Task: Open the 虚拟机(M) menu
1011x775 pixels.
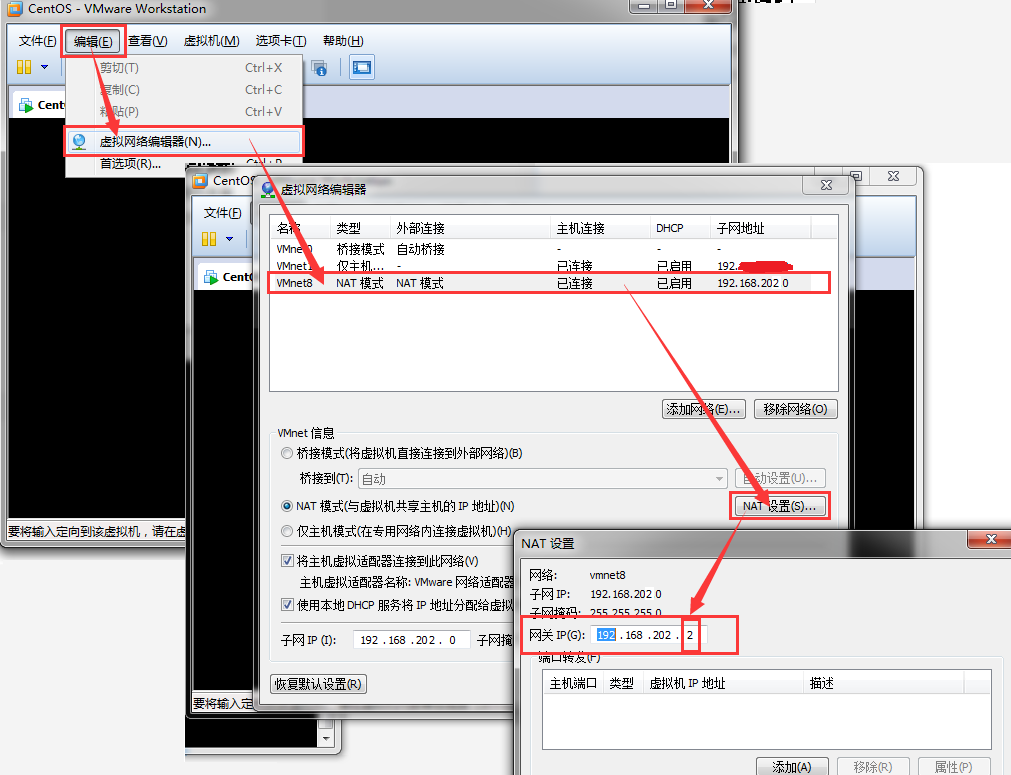Action: tap(211, 41)
